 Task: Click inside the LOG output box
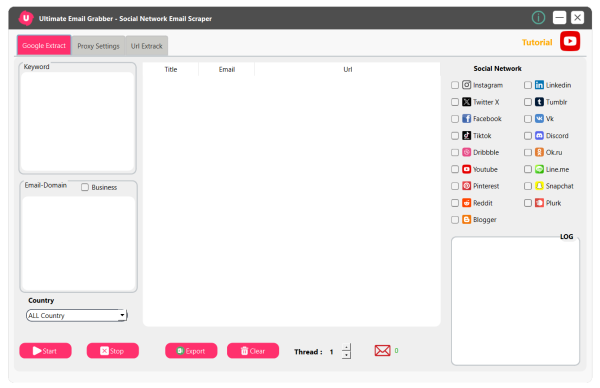click(x=515, y=301)
